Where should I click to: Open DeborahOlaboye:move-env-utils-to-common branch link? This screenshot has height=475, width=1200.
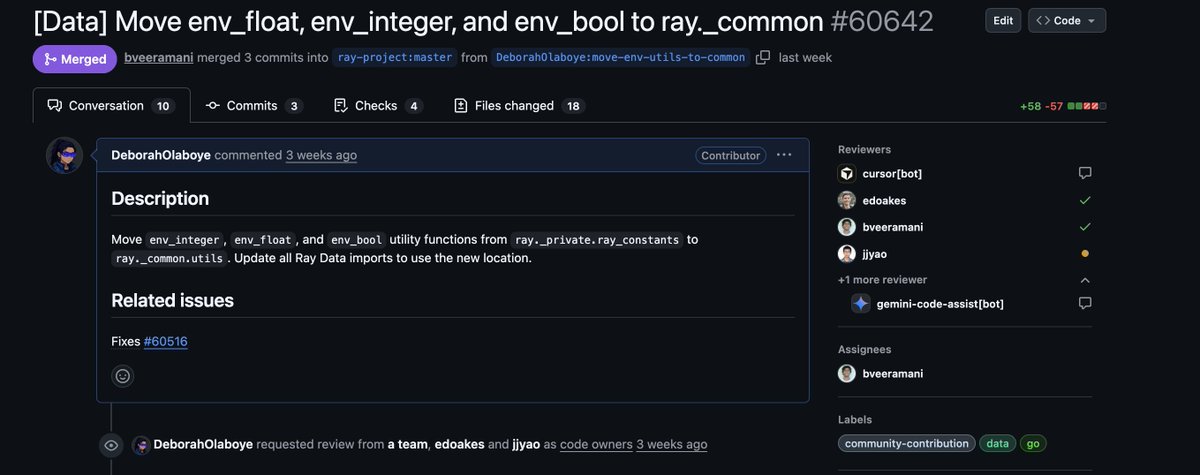coord(621,58)
